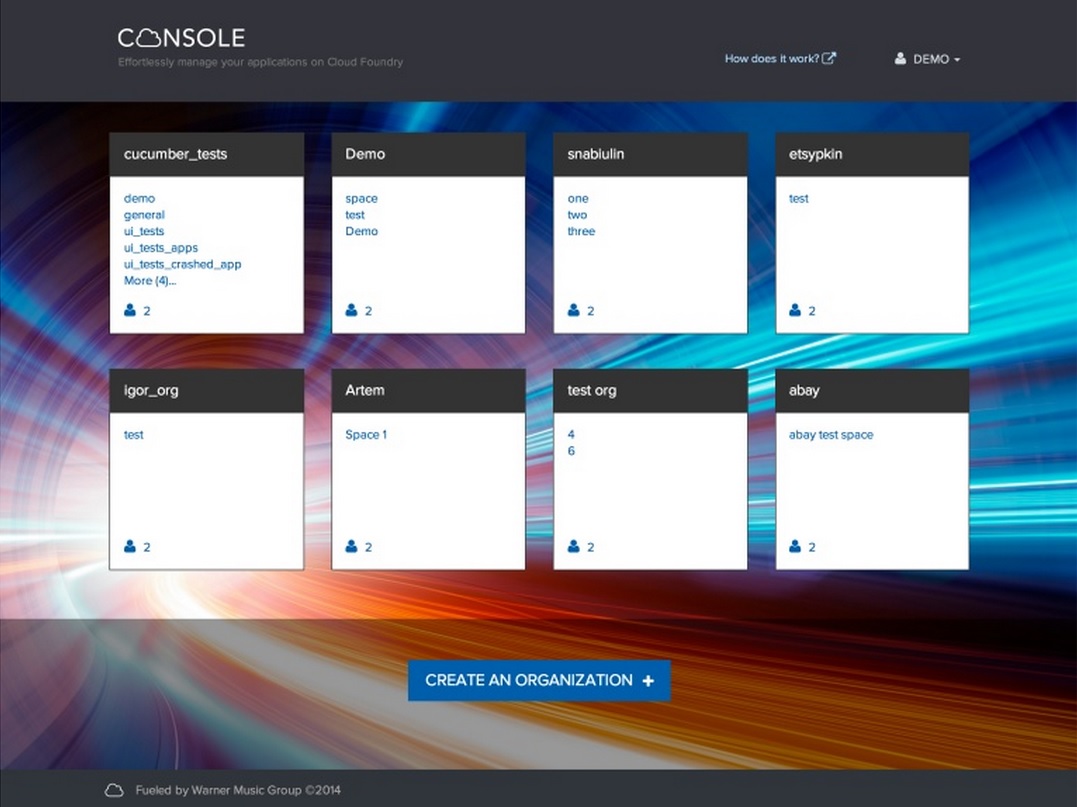
Task: Open the space link in Demo card
Action: [x=361, y=198]
